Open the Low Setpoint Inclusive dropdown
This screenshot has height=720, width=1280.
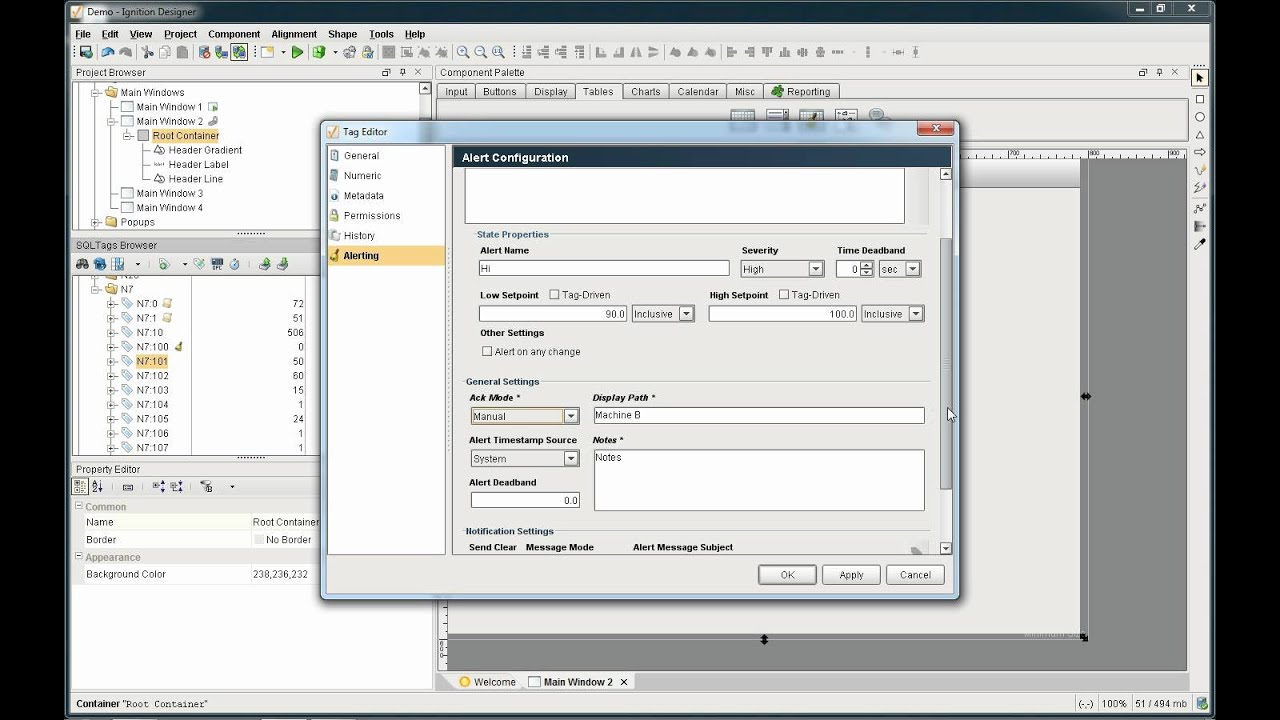click(686, 314)
